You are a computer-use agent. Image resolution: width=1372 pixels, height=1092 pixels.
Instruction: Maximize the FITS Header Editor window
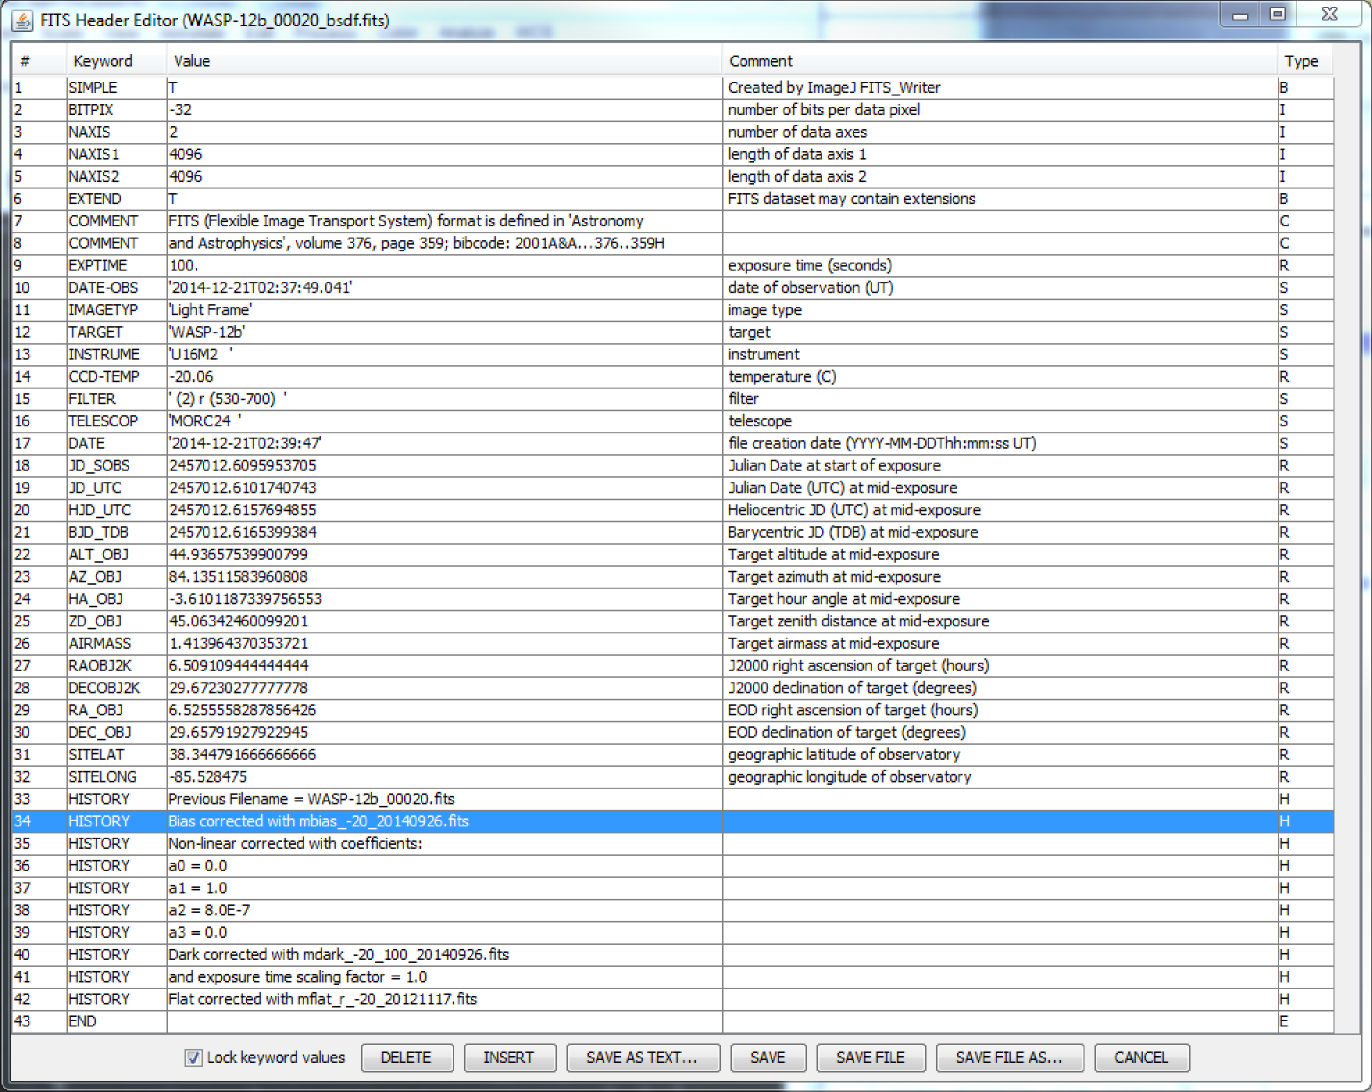click(x=1278, y=16)
